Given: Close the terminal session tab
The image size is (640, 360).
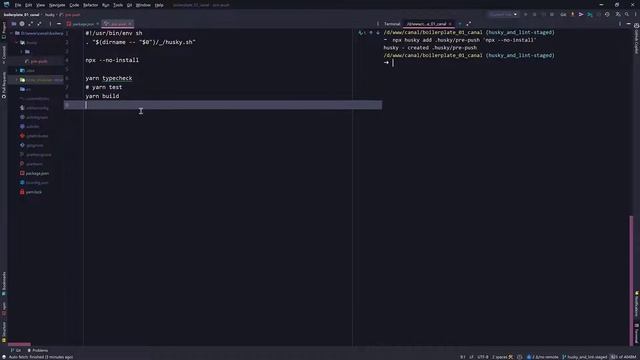Looking at the screenshot, I should point(450,24).
